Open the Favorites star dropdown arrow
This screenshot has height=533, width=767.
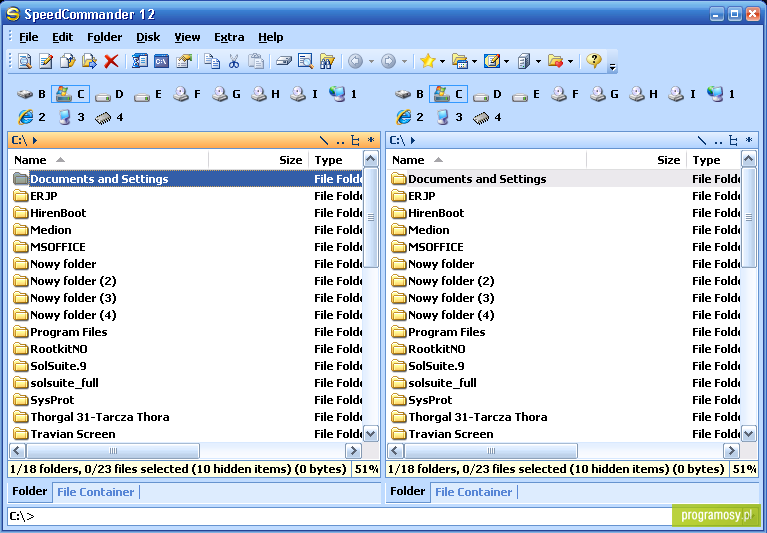[x=442, y=62]
